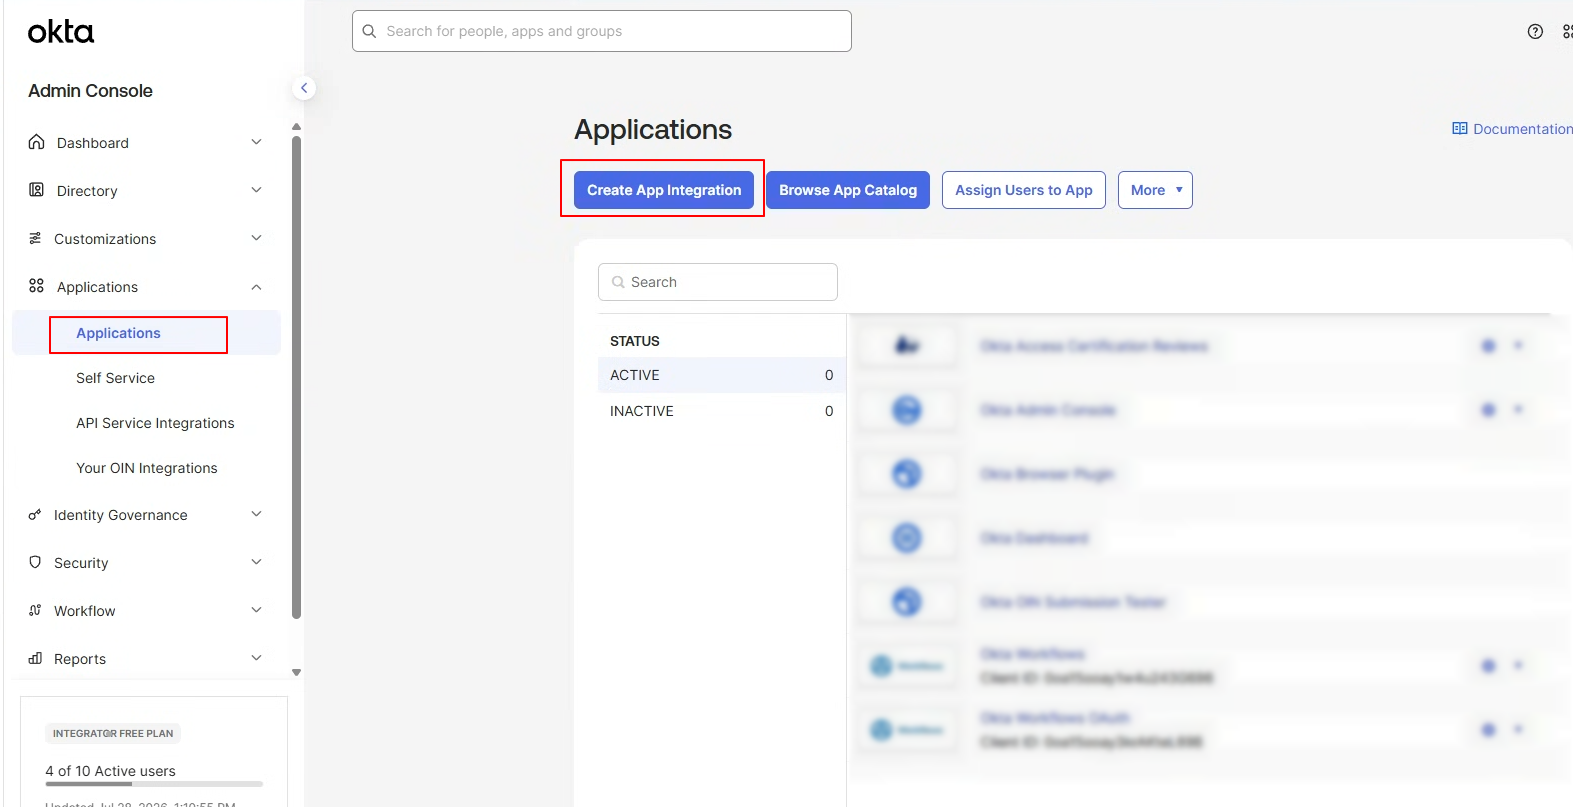
Task: Click the 4 of 10 Active users text
Action: point(110,771)
